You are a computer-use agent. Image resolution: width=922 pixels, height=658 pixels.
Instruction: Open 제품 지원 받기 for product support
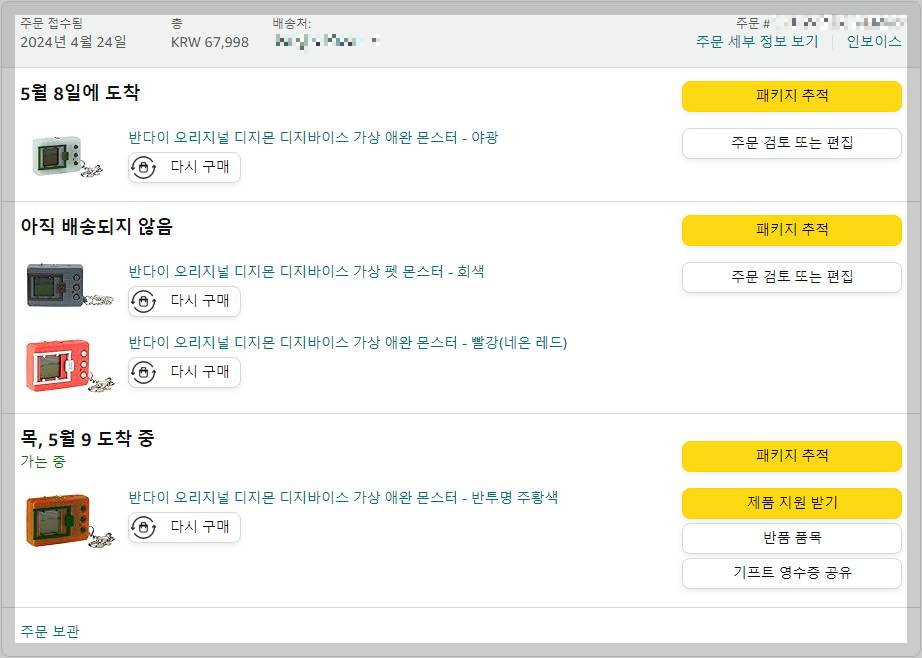coord(791,503)
